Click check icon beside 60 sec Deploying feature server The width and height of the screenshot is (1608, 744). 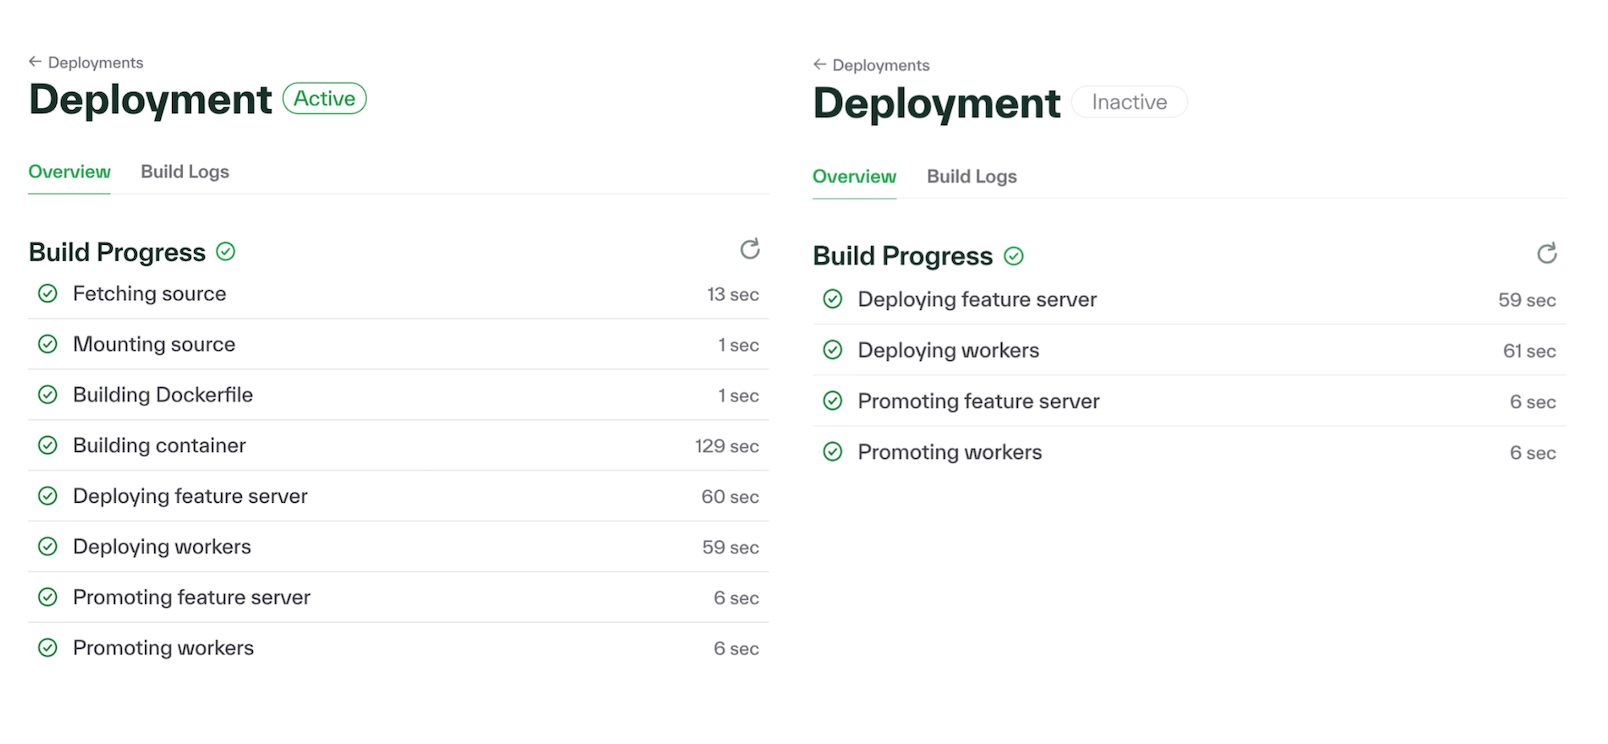[x=47, y=496]
